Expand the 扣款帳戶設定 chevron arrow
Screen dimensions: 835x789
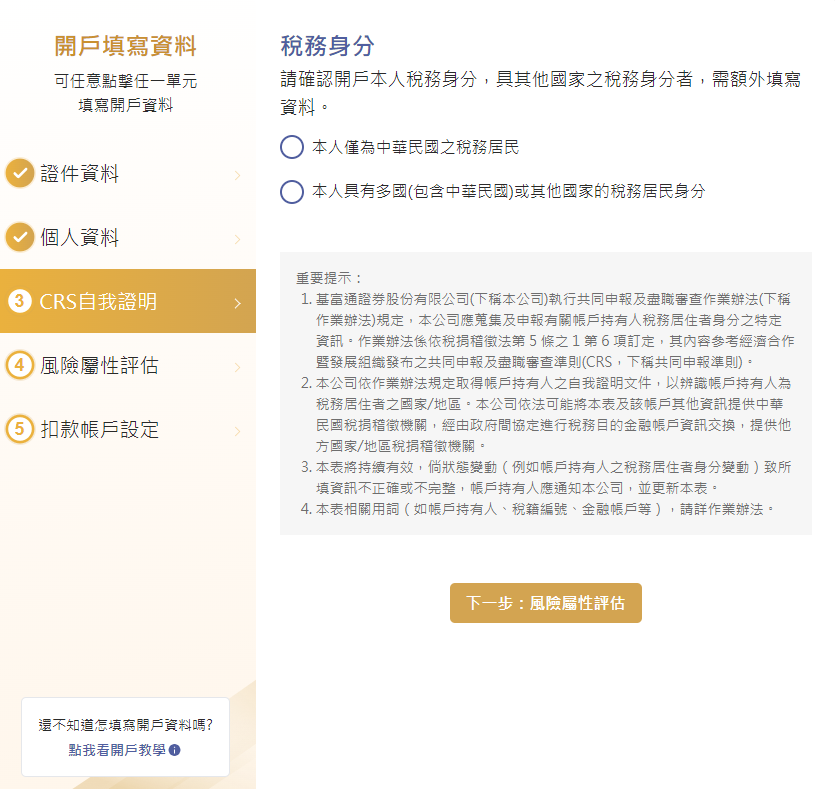click(238, 431)
